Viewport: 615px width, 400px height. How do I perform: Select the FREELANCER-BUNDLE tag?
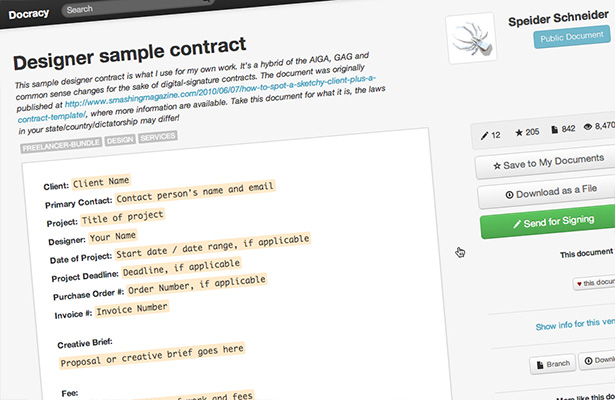click(61, 145)
